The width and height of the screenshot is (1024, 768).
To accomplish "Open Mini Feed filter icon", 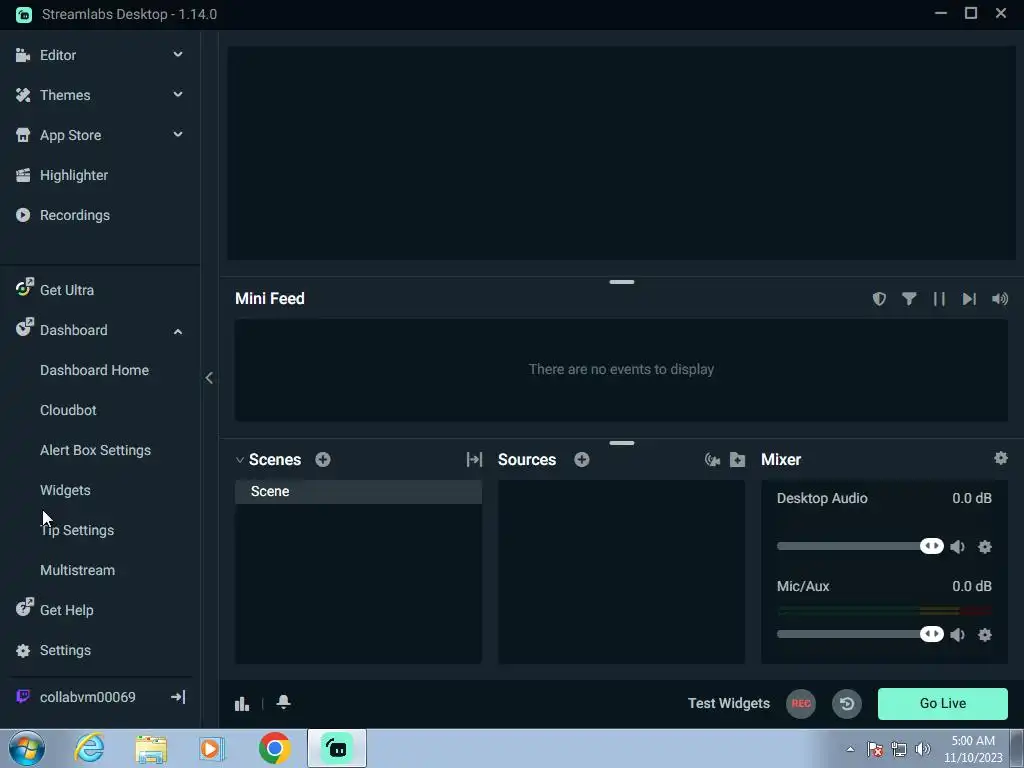I will click(909, 298).
